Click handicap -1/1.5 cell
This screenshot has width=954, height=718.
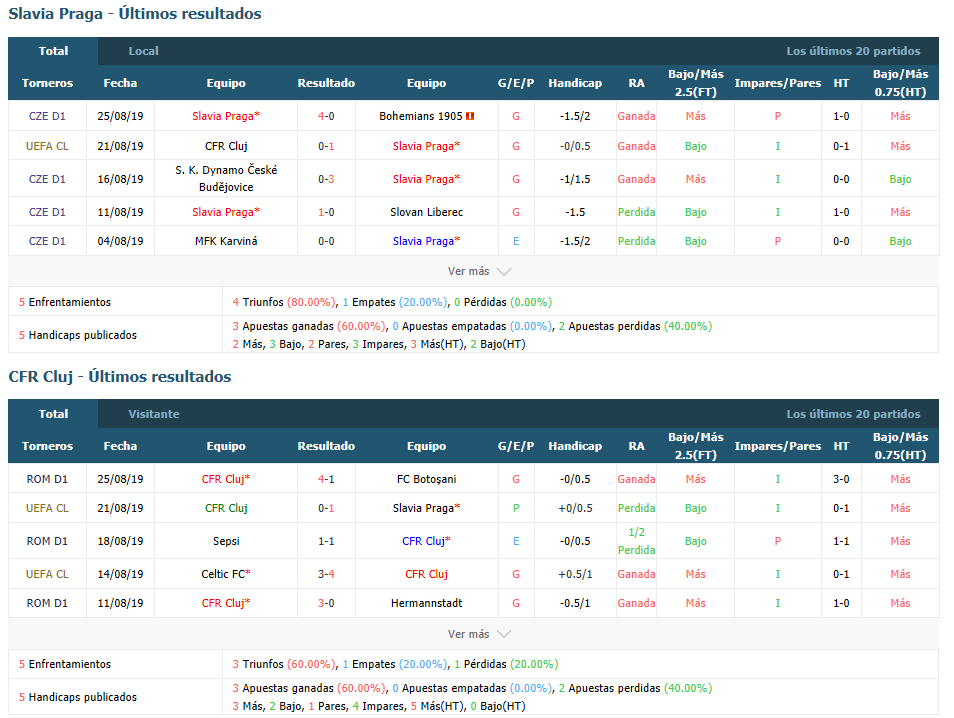[x=575, y=179]
